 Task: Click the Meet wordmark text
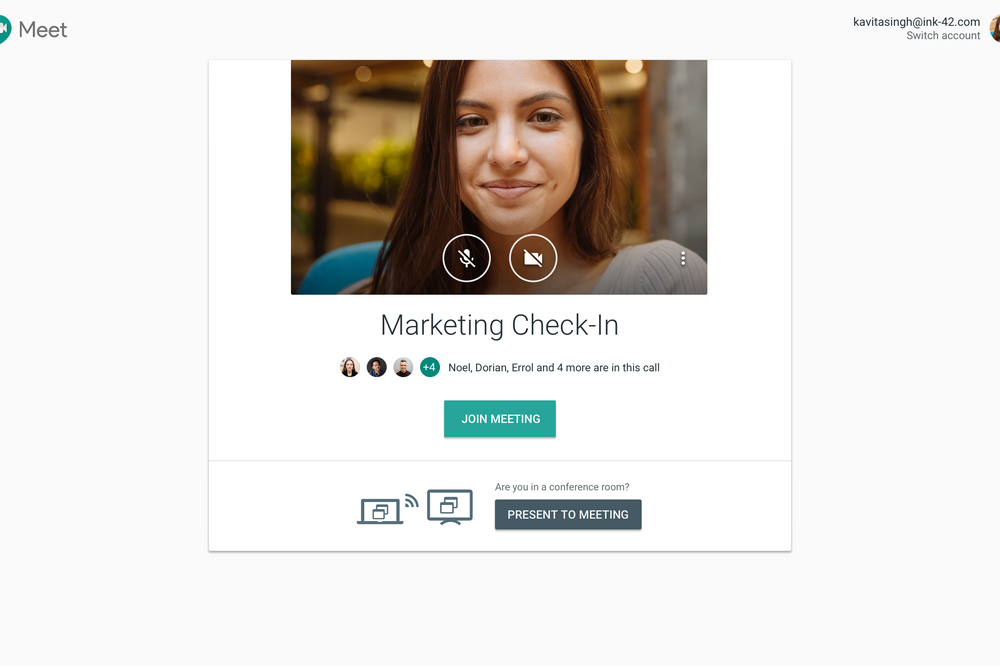[43, 30]
